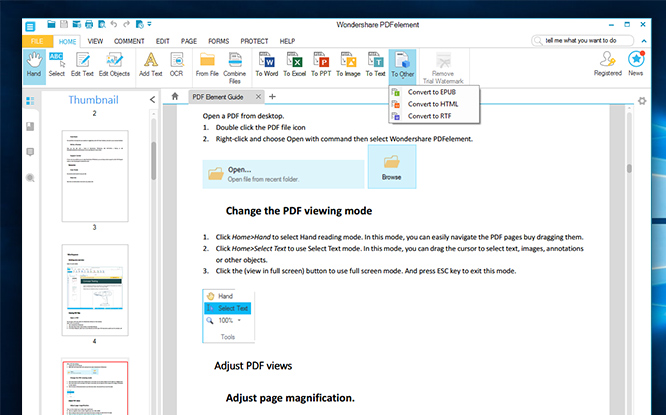Collapse the ribbon with the chevron
The height and width of the screenshot is (415, 666).
[644, 41]
